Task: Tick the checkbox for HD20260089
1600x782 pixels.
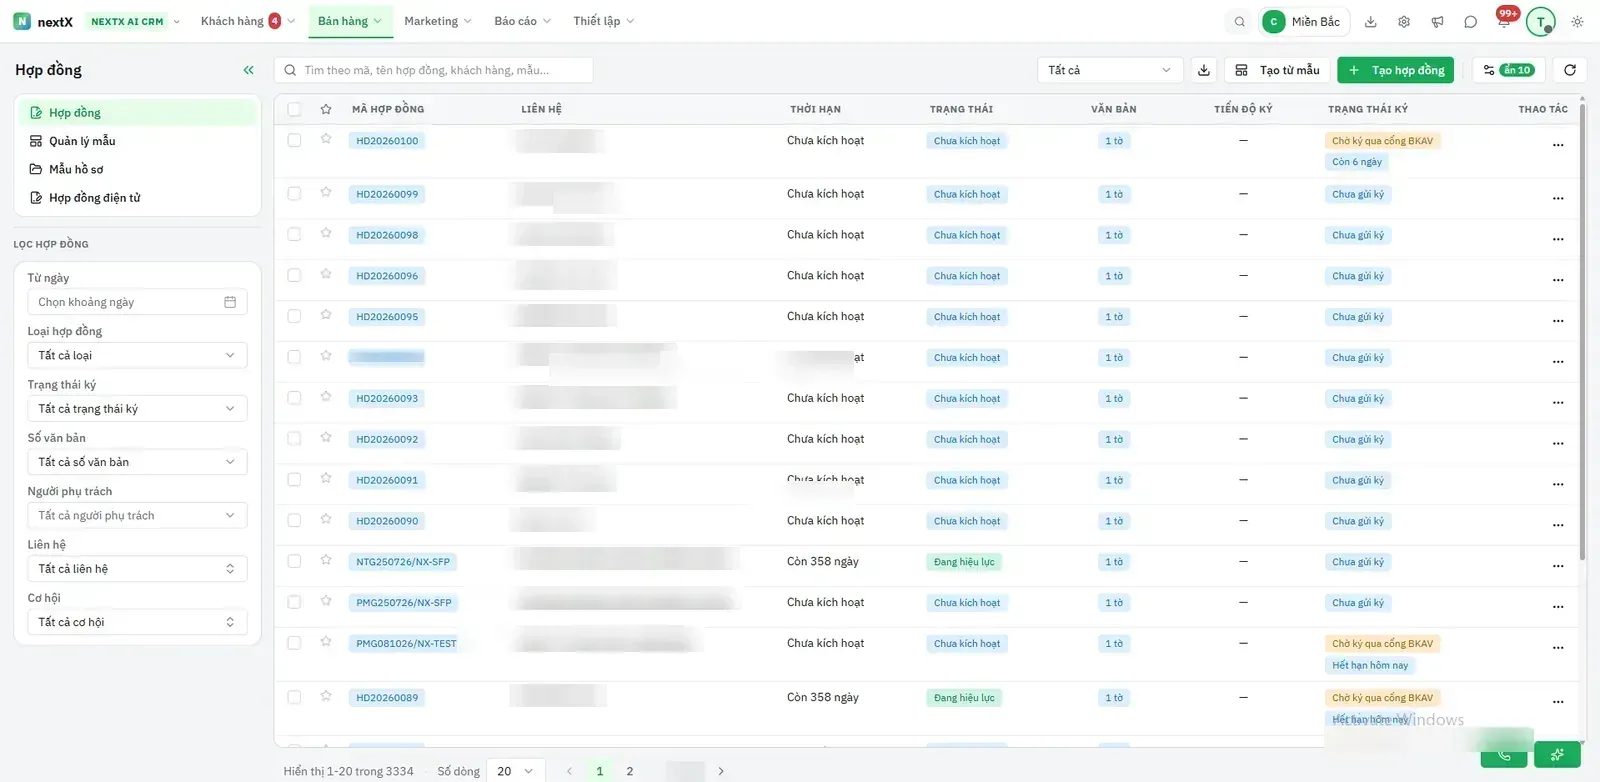Action: [x=294, y=697]
